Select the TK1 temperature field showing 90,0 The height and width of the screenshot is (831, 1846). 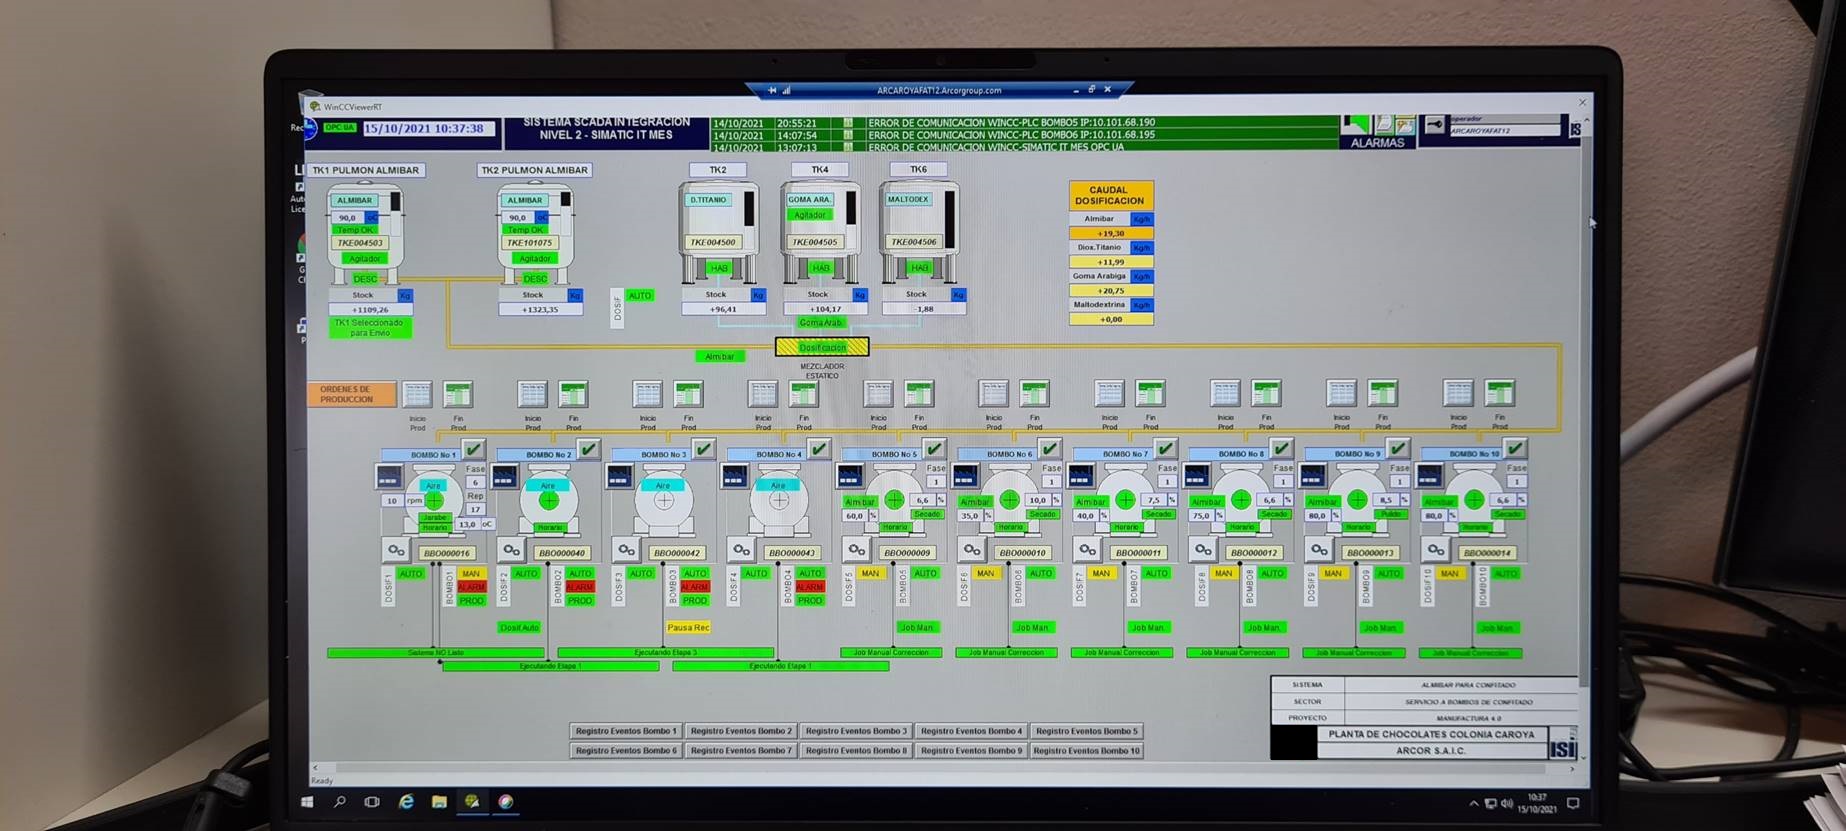(347, 217)
